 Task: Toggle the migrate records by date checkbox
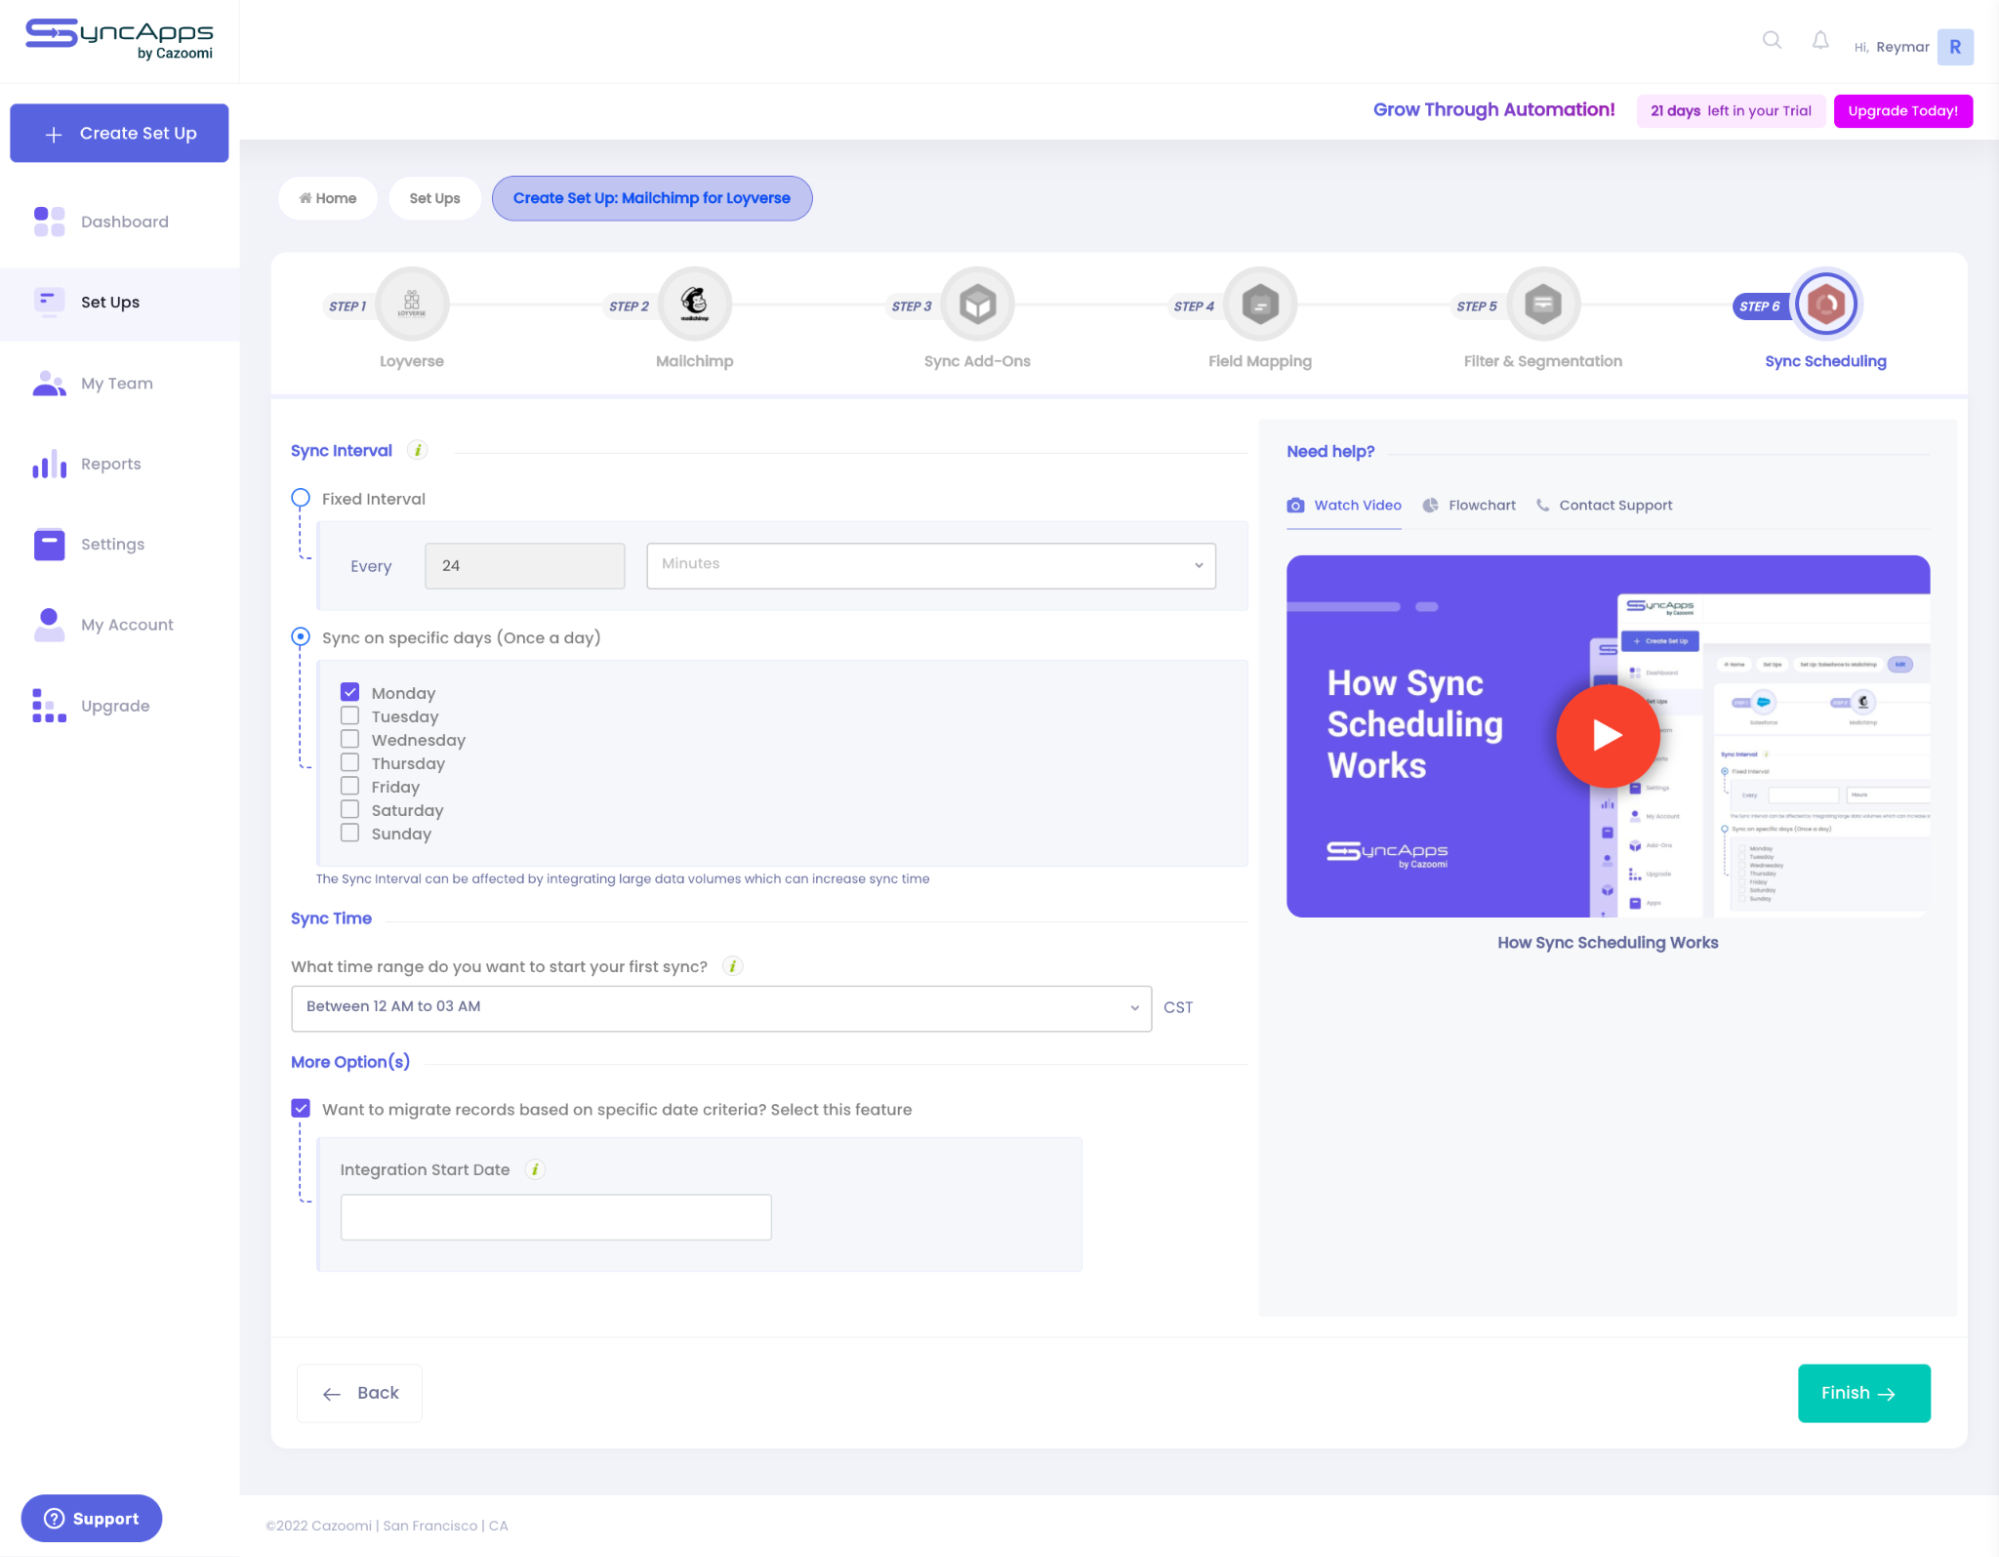[301, 1108]
